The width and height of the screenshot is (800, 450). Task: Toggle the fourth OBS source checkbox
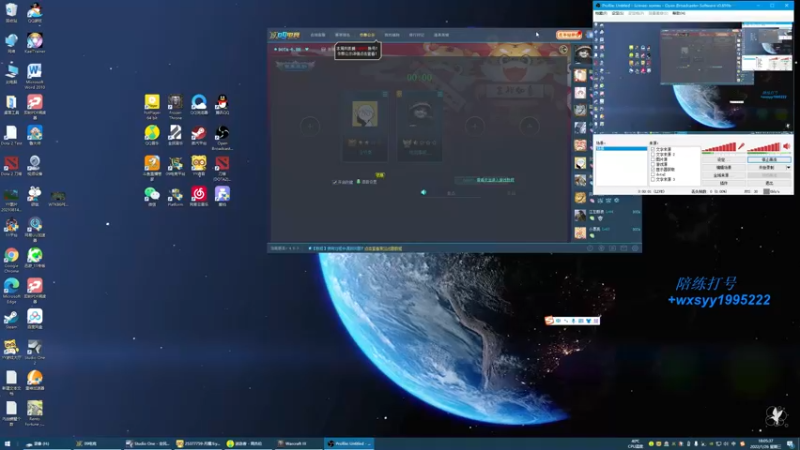tap(653, 164)
